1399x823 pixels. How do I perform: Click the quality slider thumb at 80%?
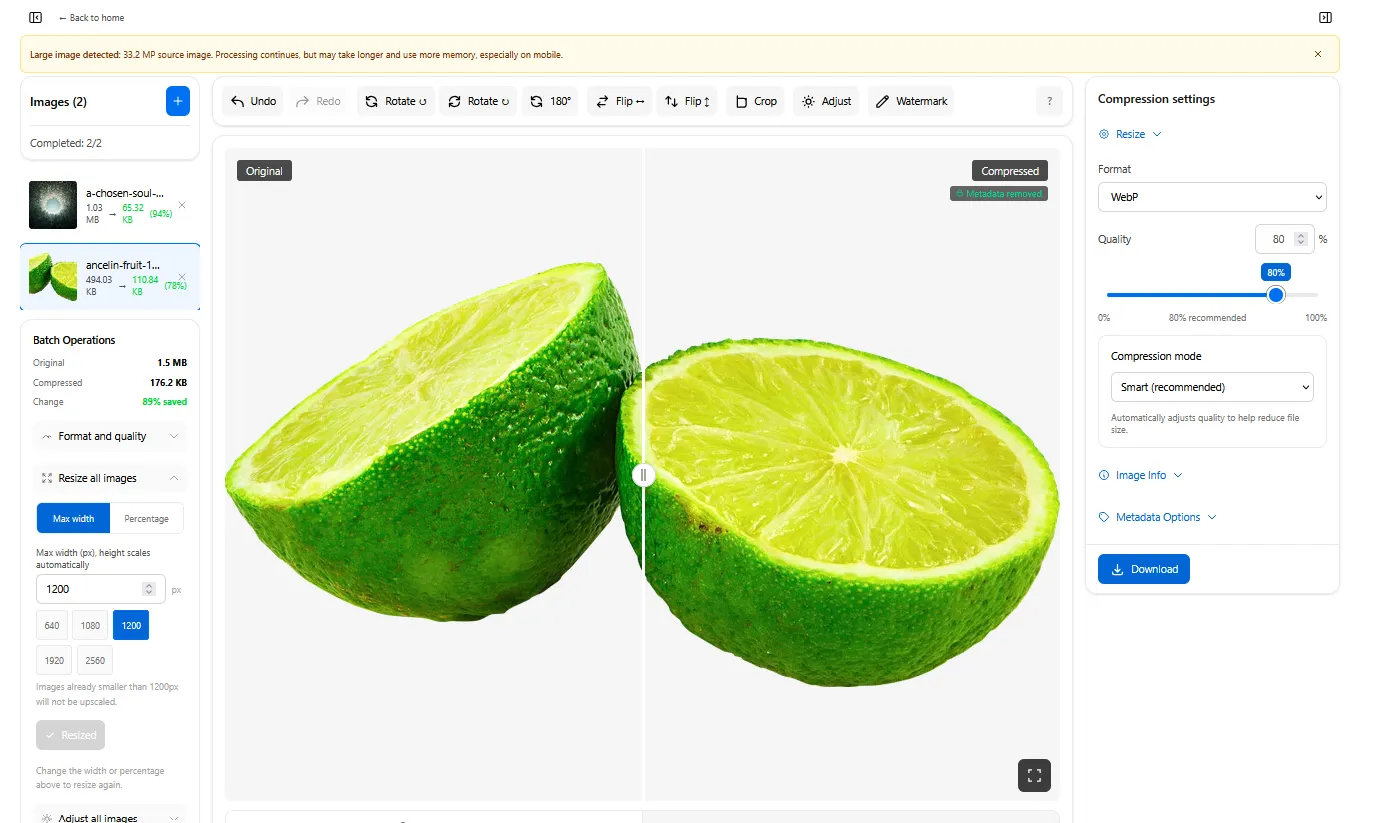pos(1275,295)
